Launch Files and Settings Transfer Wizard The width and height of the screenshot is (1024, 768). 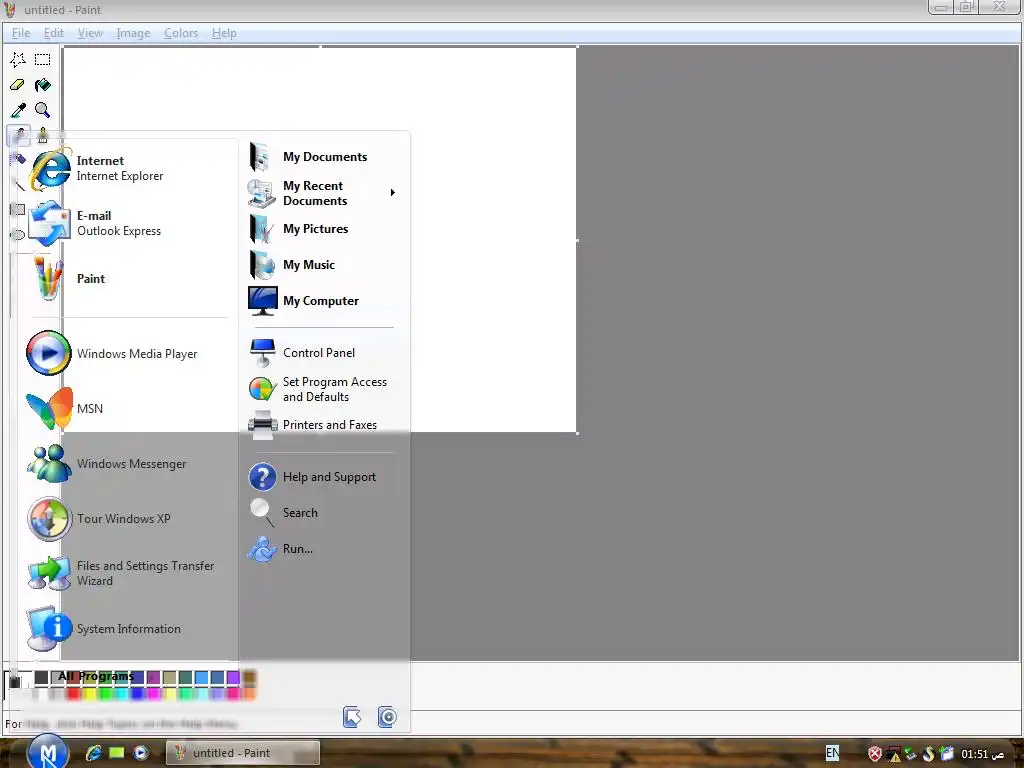click(x=127, y=573)
